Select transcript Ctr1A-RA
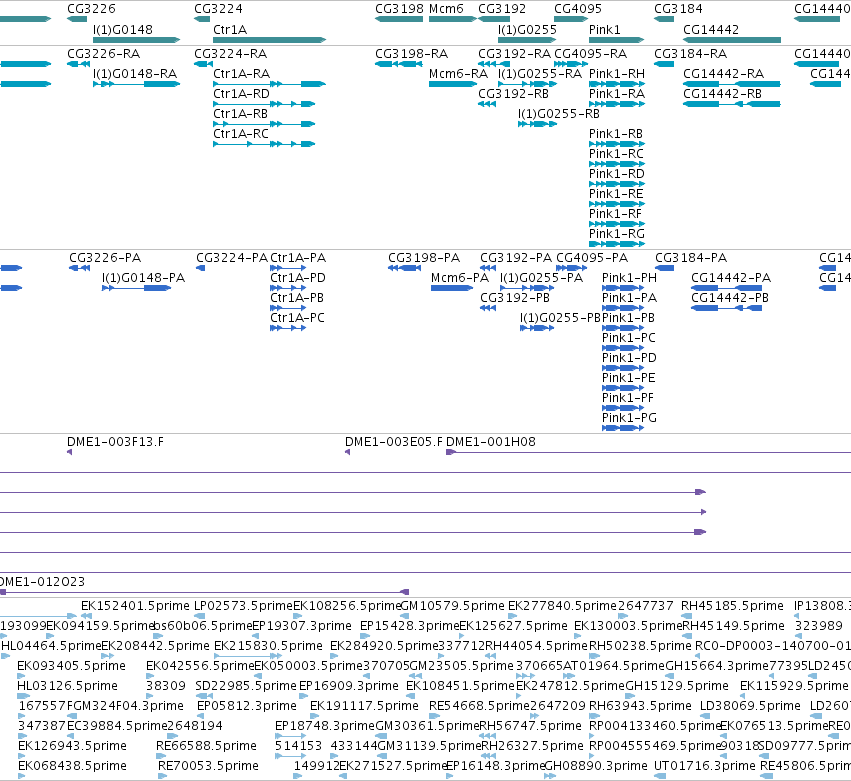This screenshot has height=781, width=851. [x=242, y=73]
